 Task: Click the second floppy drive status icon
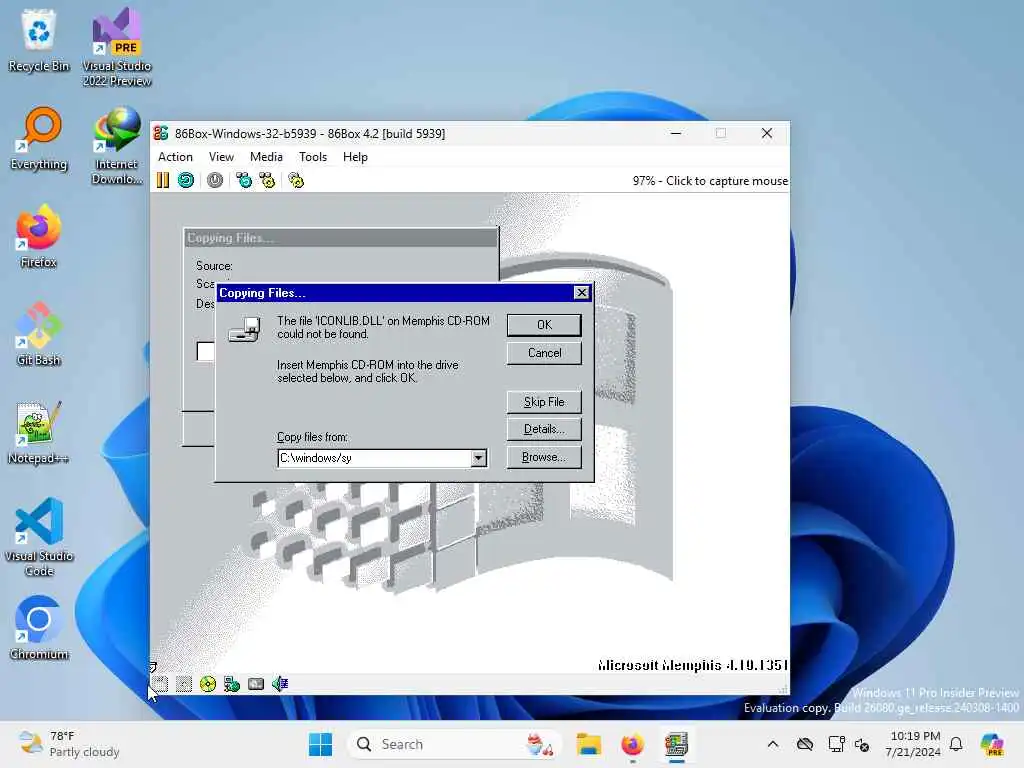(x=184, y=684)
